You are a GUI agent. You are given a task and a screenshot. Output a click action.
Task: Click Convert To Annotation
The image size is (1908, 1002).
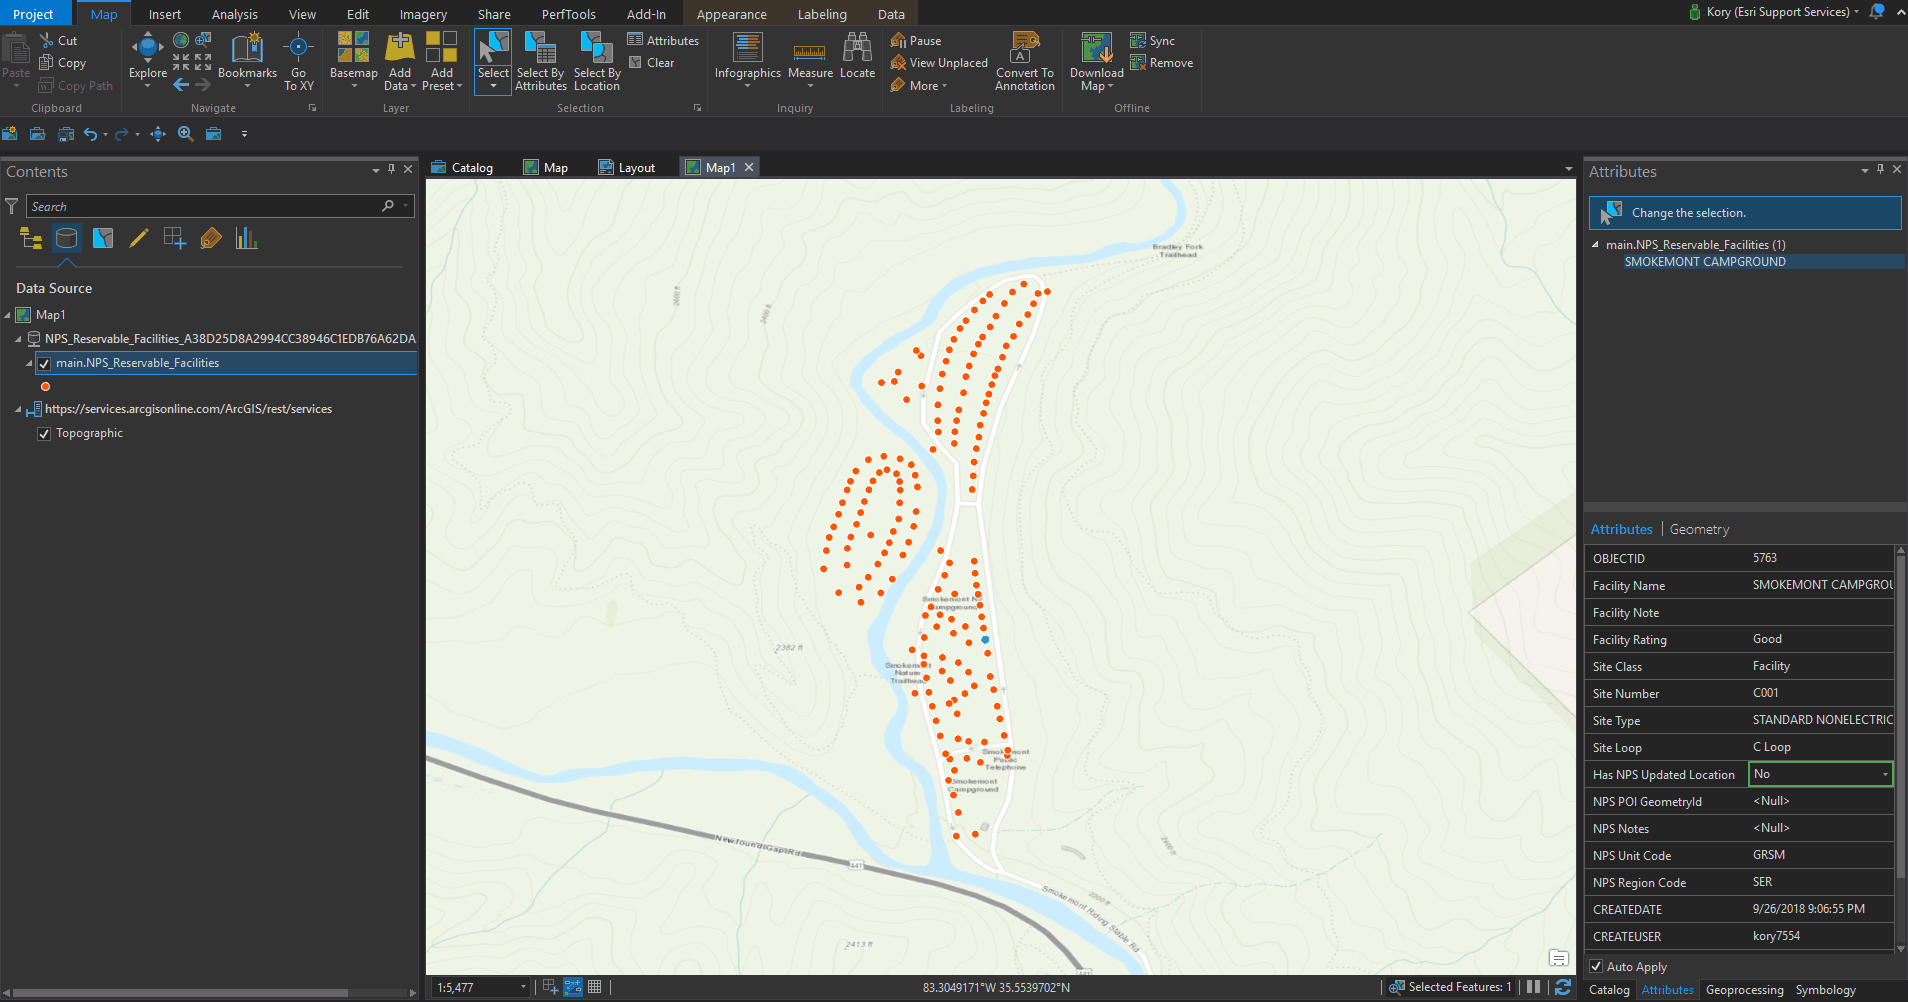tap(1025, 62)
